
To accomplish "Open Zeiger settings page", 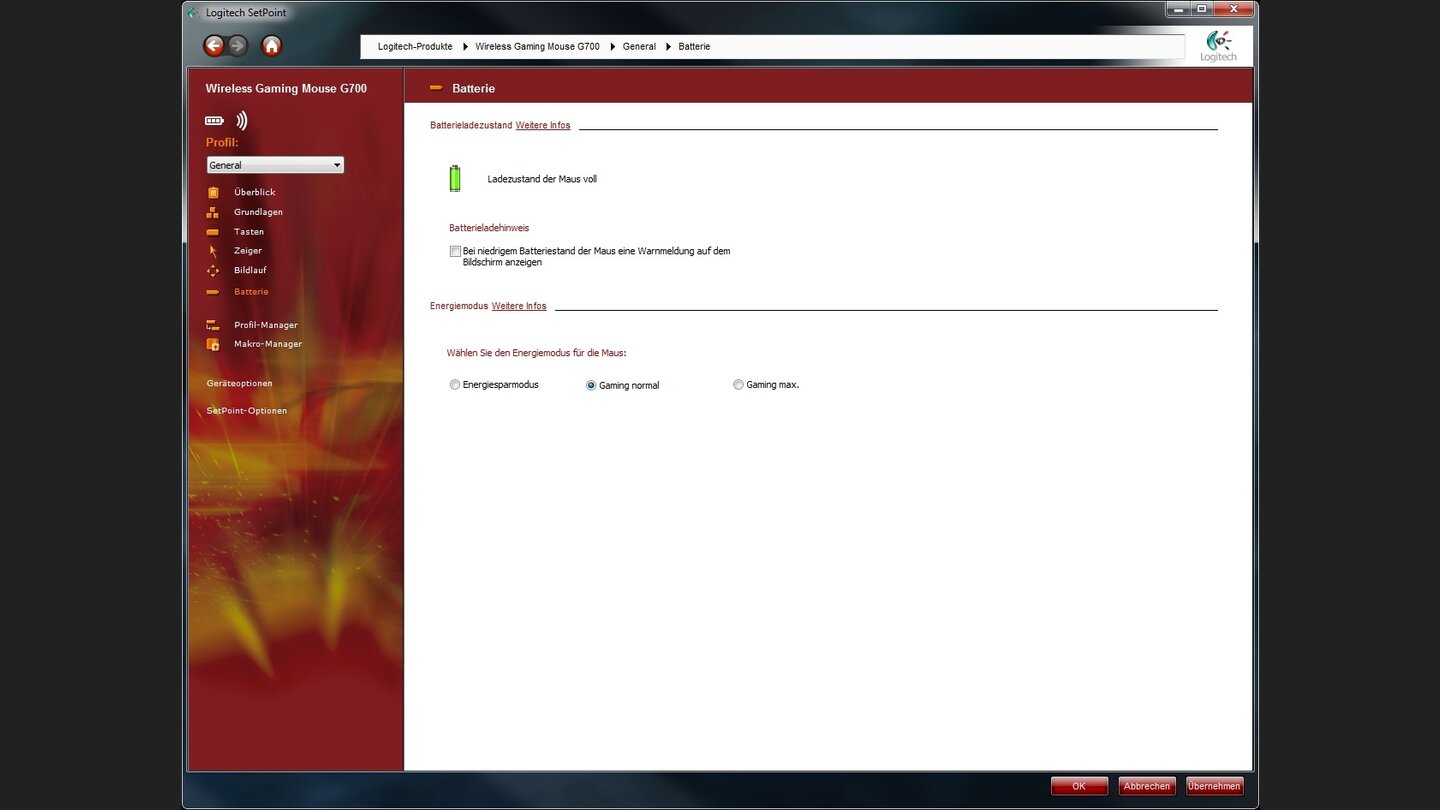I will (248, 251).
